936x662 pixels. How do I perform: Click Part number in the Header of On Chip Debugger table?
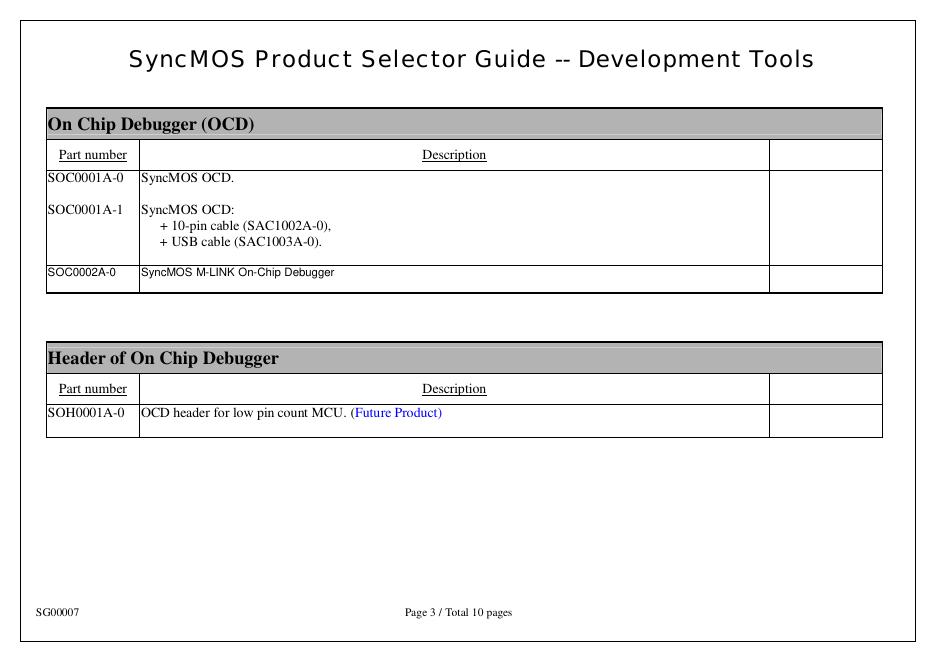coord(93,389)
